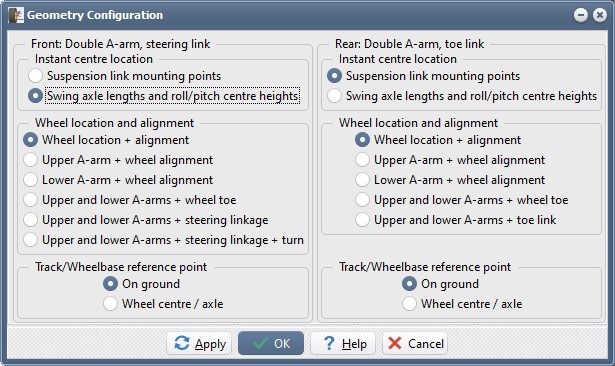Cancel the dialog using the red X button
The width and height of the screenshot is (615, 366).
pos(415,344)
